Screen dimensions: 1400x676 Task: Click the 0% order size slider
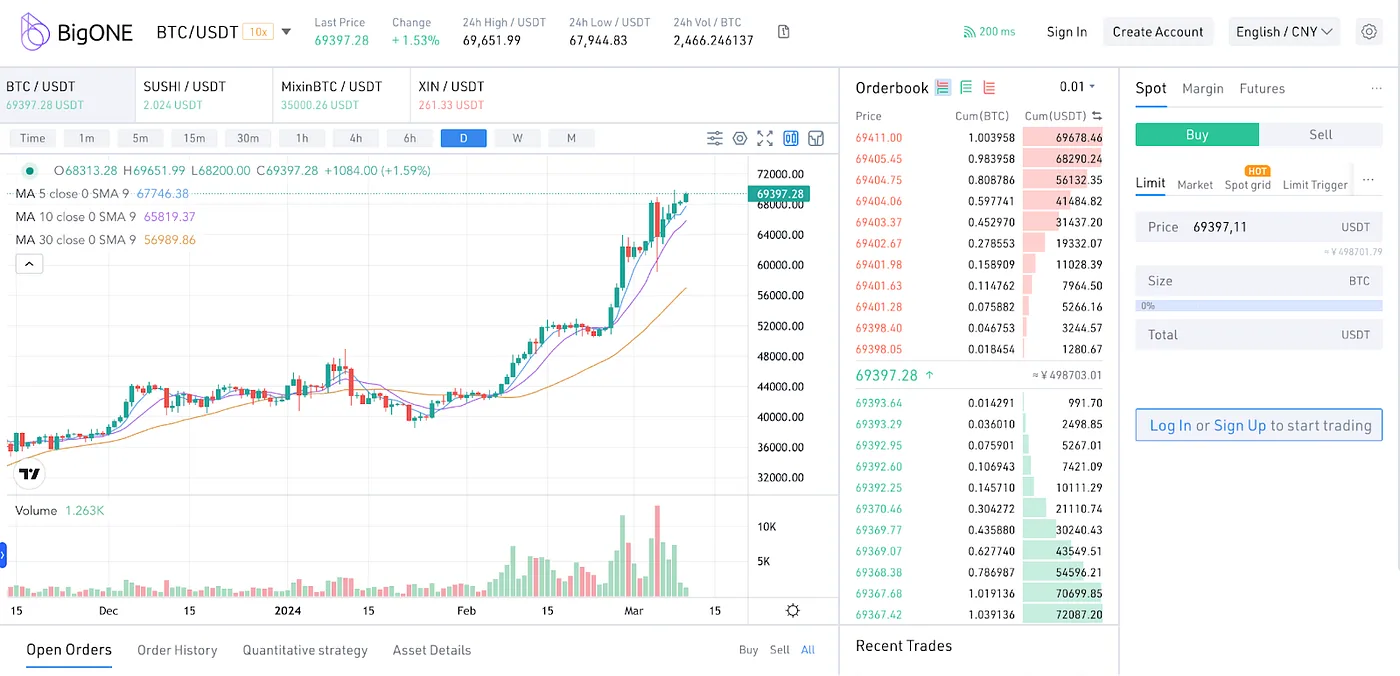[x=1259, y=306]
